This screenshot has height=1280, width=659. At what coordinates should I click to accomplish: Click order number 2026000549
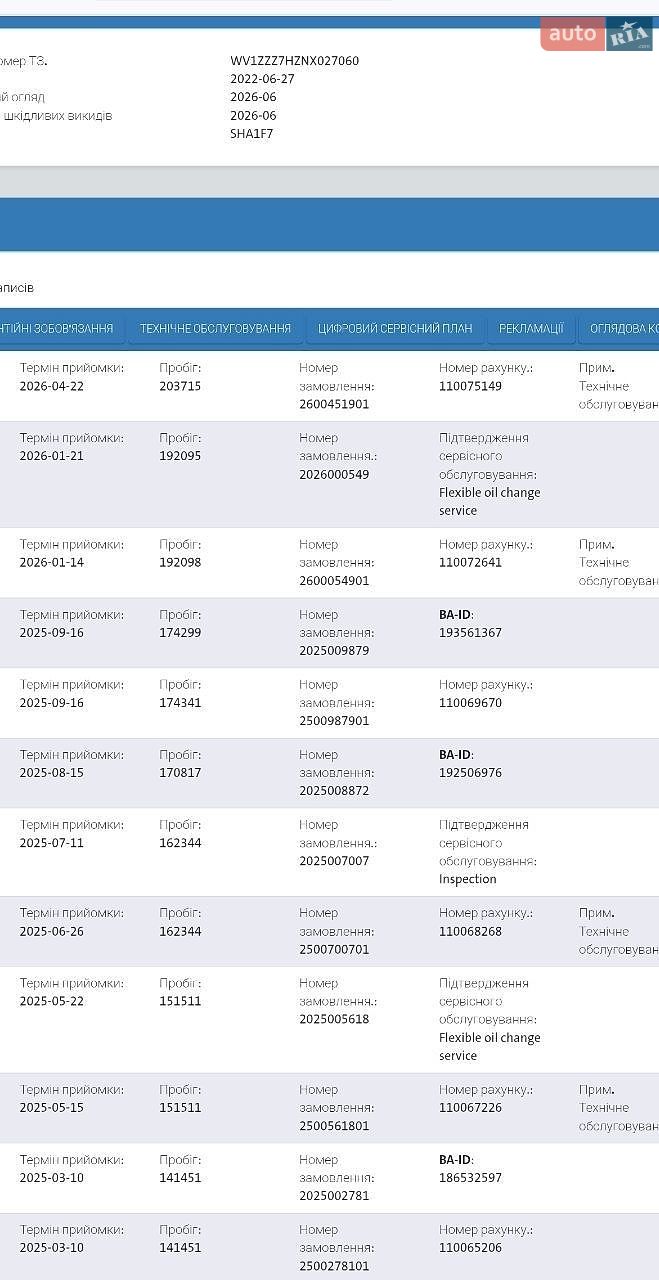(334, 474)
